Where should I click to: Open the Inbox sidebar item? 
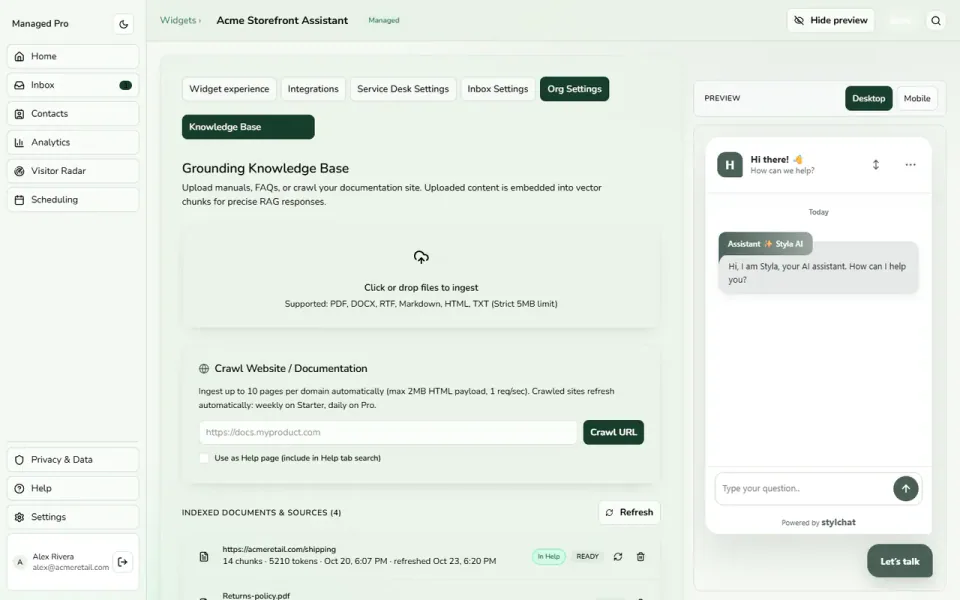click(x=73, y=85)
